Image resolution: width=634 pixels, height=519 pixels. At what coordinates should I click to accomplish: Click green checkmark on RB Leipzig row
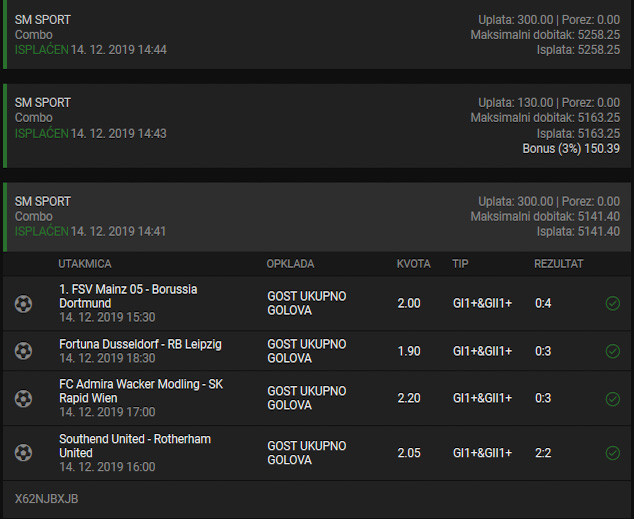(613, 351)
